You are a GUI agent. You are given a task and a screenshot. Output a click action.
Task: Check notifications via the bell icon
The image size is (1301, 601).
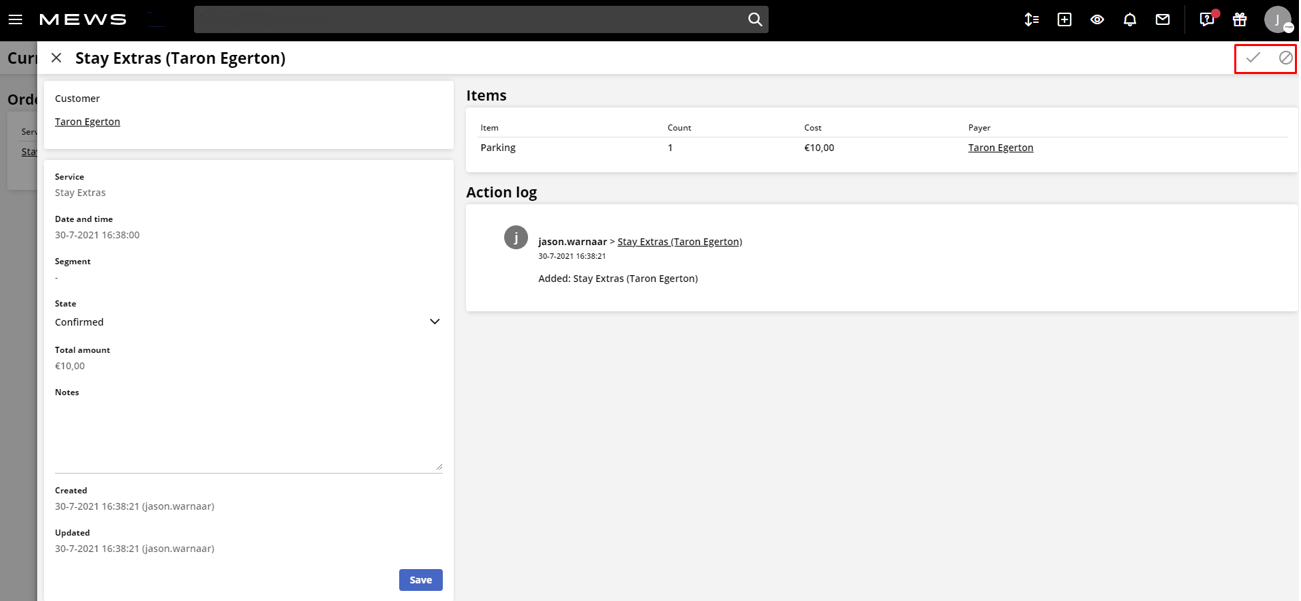[1130, 19]
